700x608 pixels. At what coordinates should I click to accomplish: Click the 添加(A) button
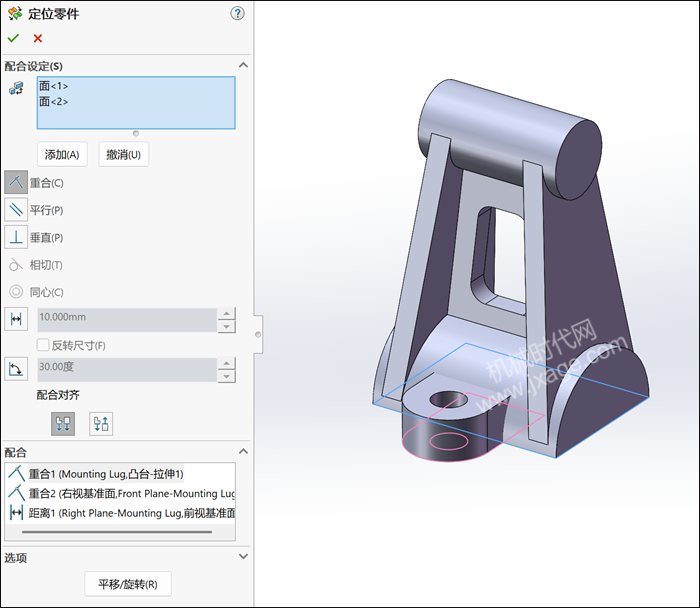pyautogui.click(x=62, y=154)
